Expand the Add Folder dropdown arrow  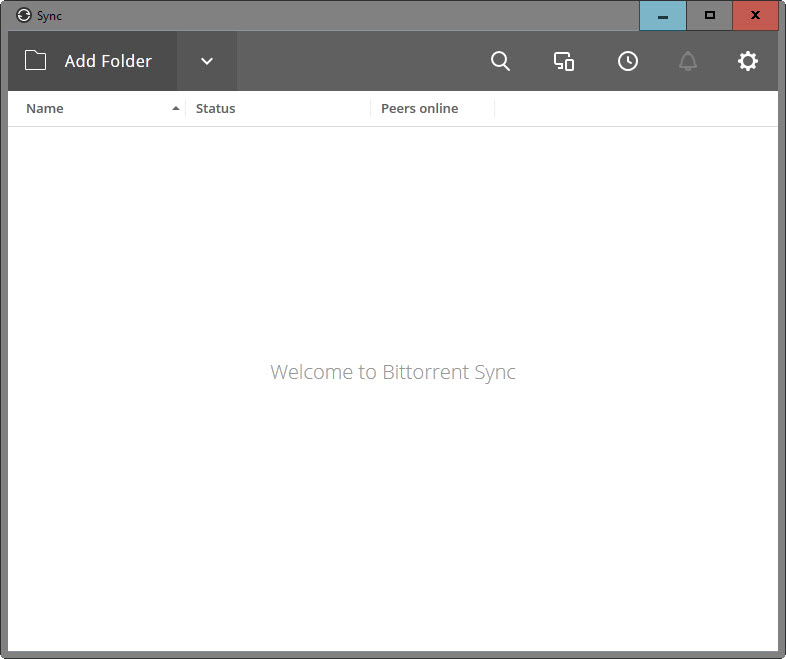(207, 61)
